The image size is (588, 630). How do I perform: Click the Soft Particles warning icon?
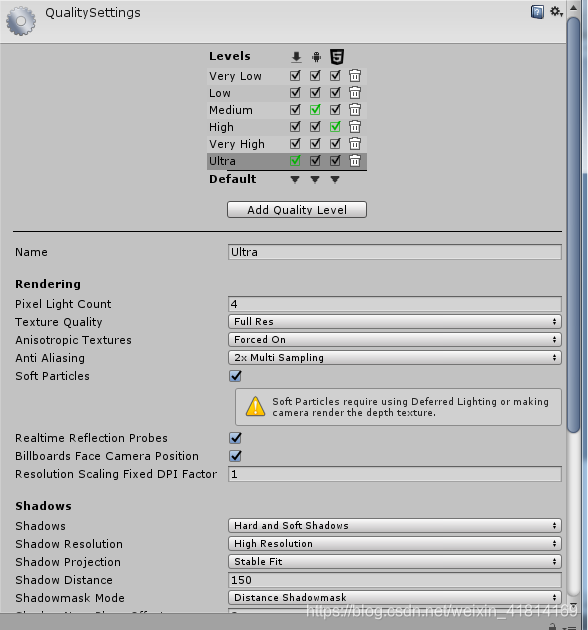255,406
